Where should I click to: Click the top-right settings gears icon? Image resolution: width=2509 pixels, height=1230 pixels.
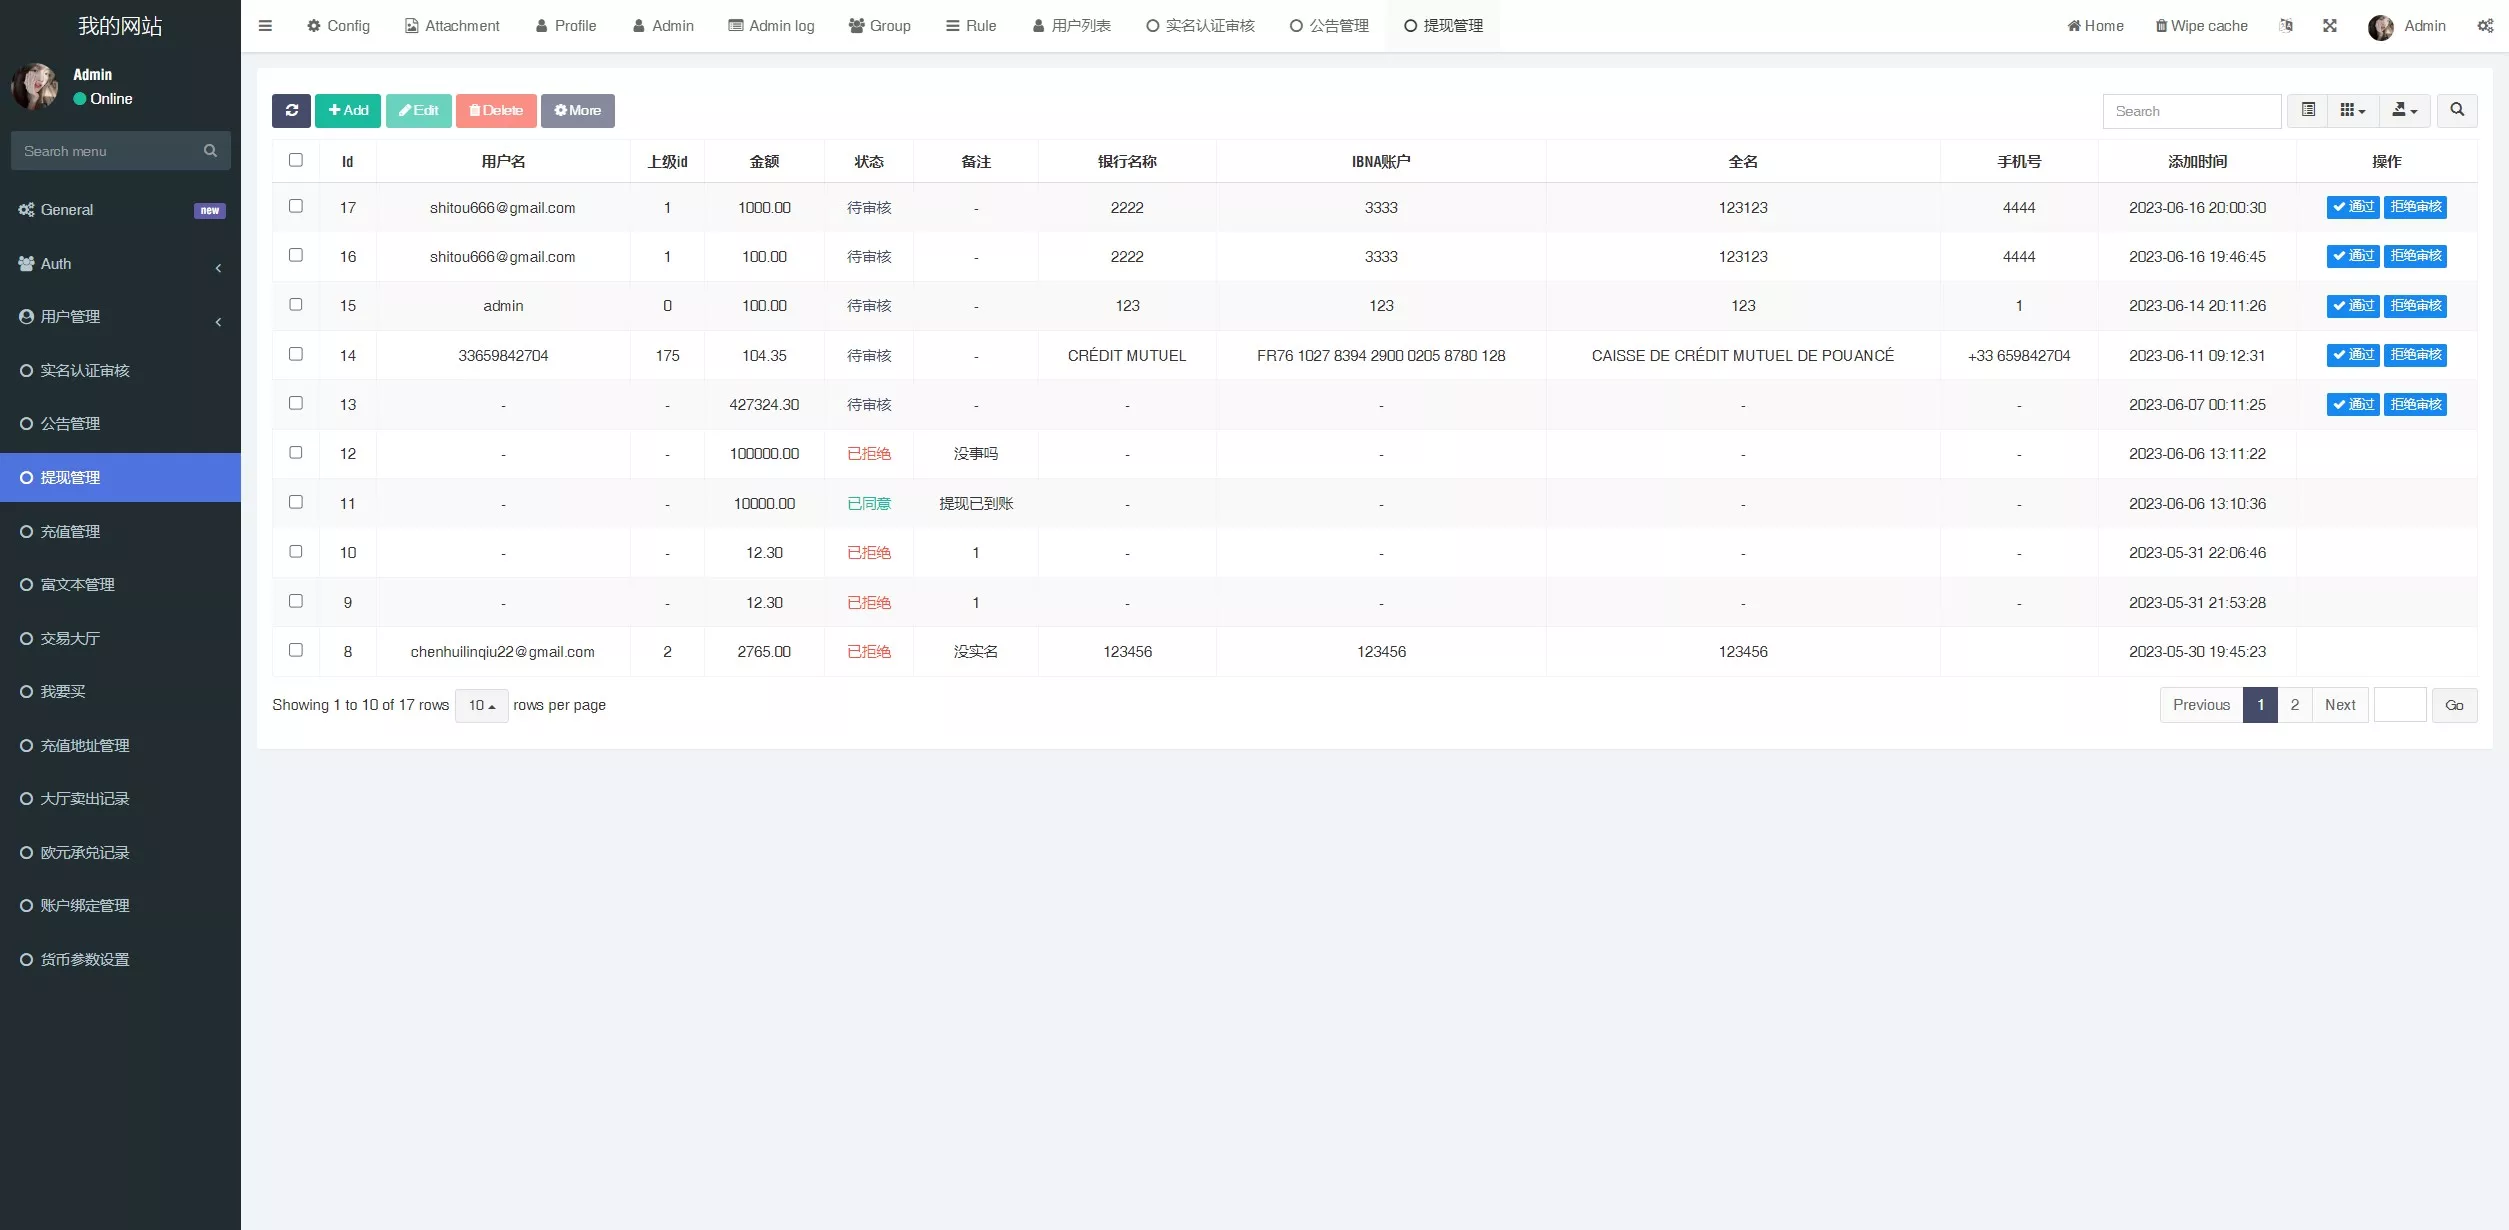point(2485,26)
